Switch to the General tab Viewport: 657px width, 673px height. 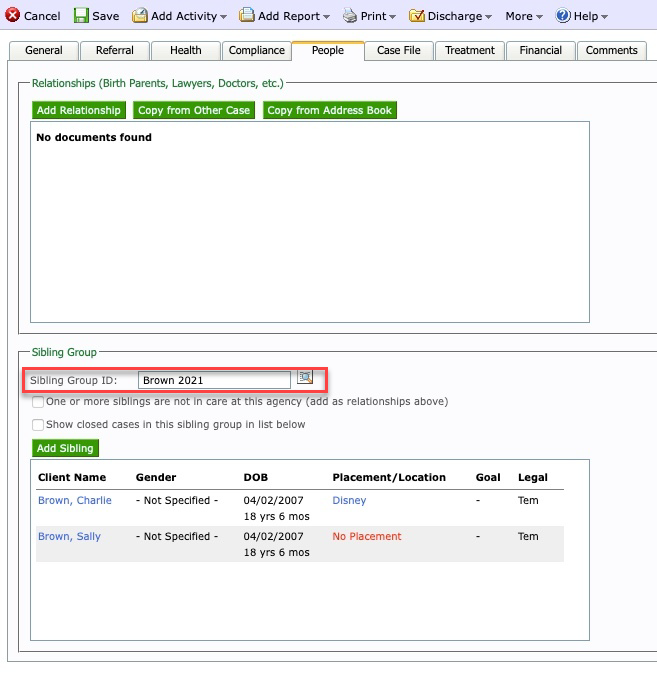click(x=44, y=51)
